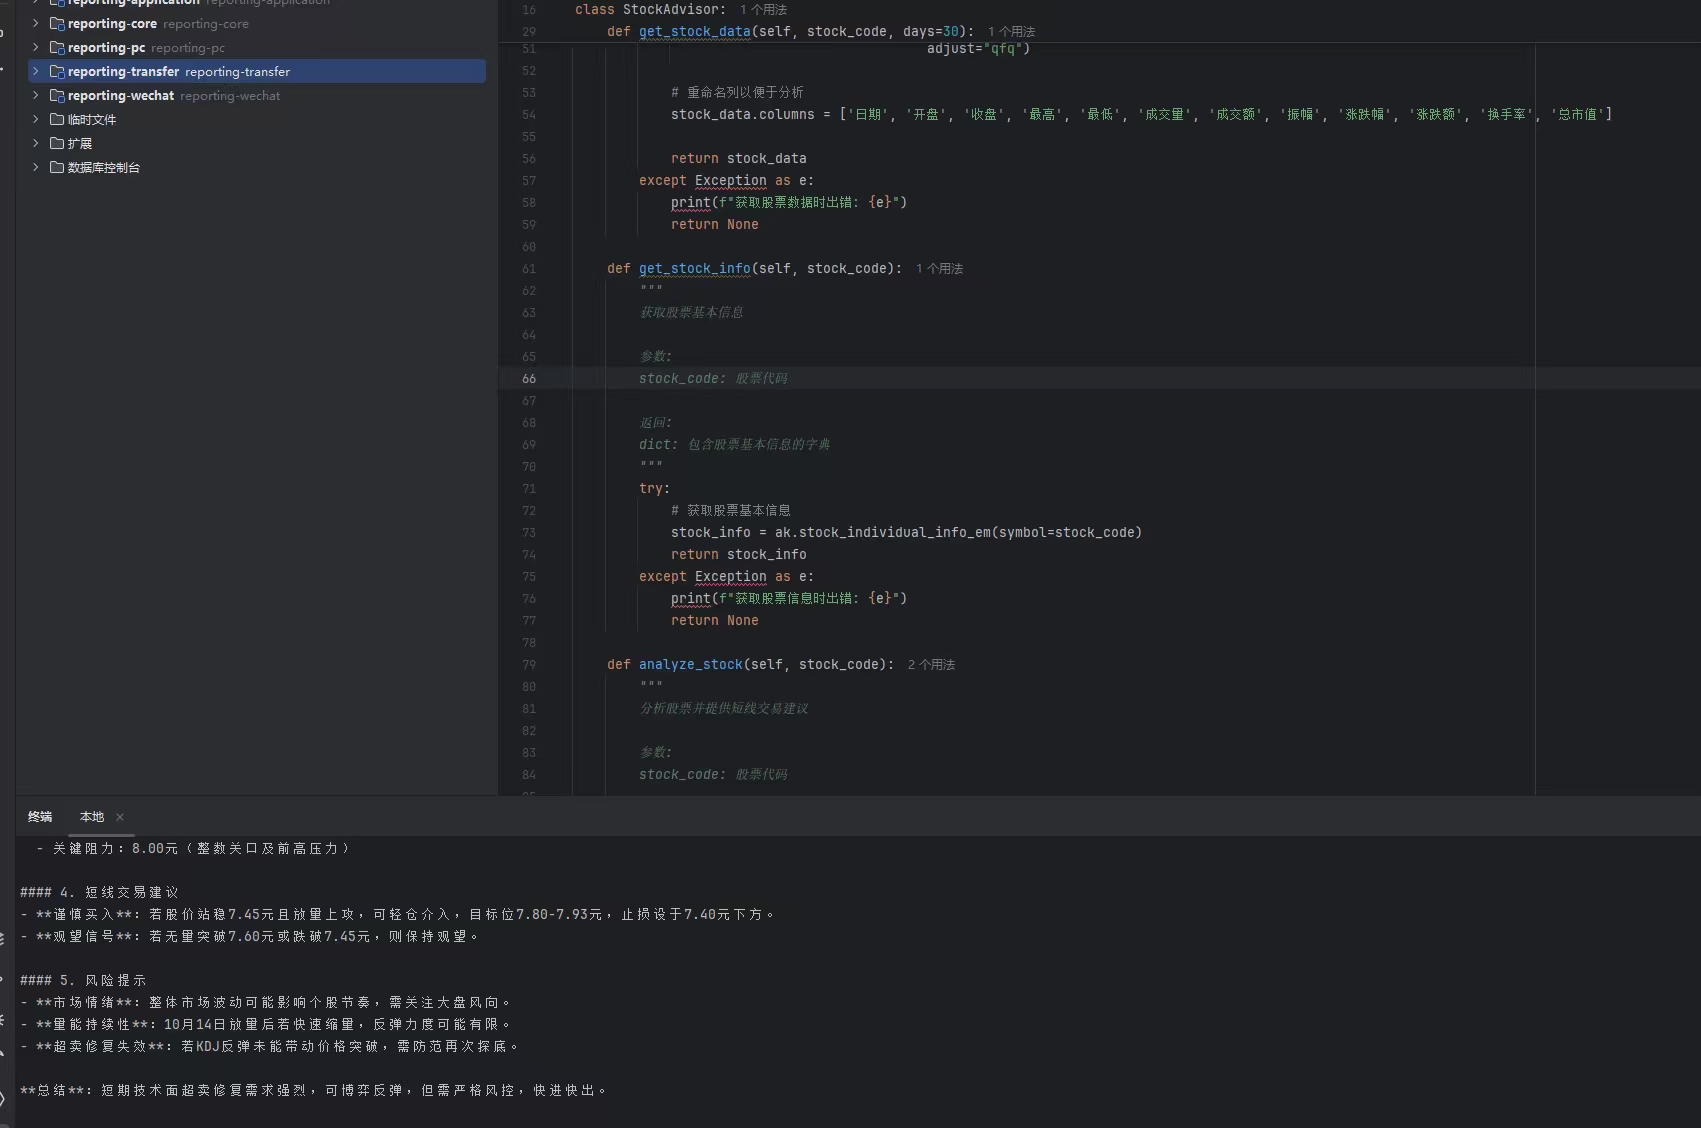Expand the reporting-wechat module node
The image size is (1701, 1128).
[36, 95]
